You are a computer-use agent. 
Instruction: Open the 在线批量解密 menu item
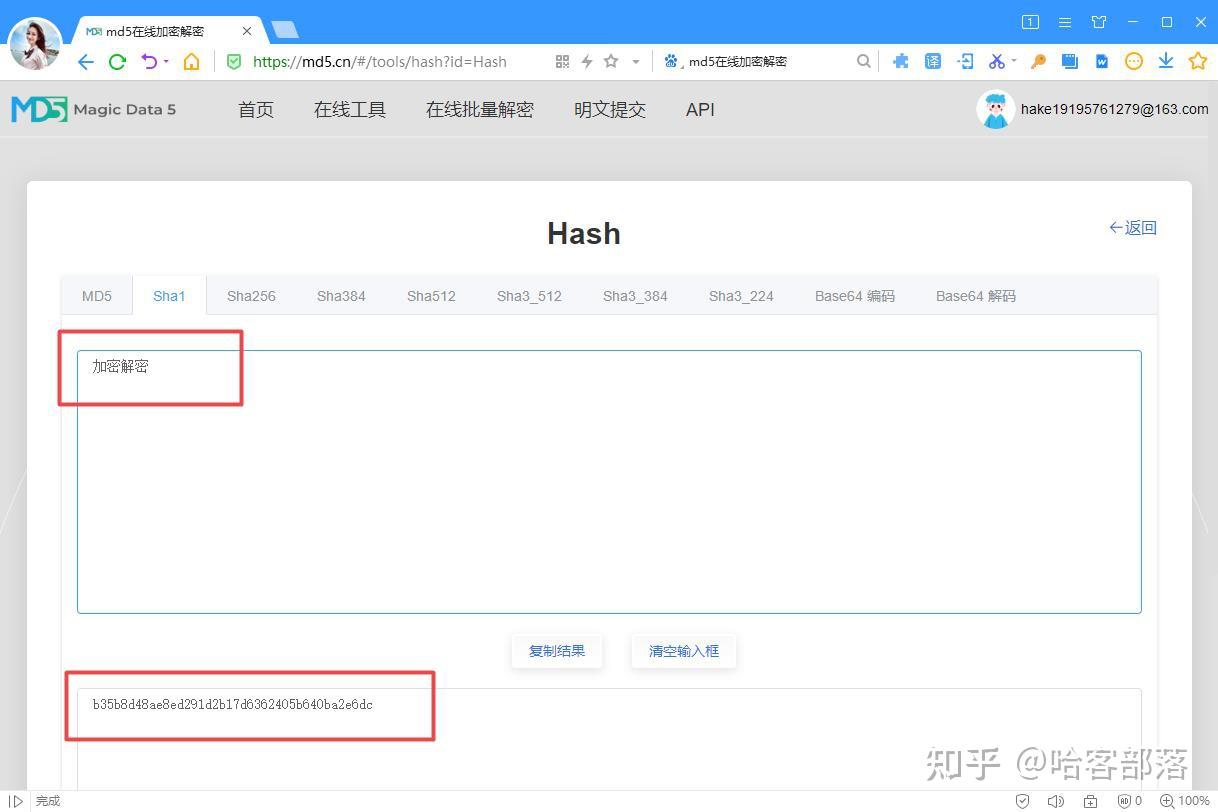pos(479,110)
